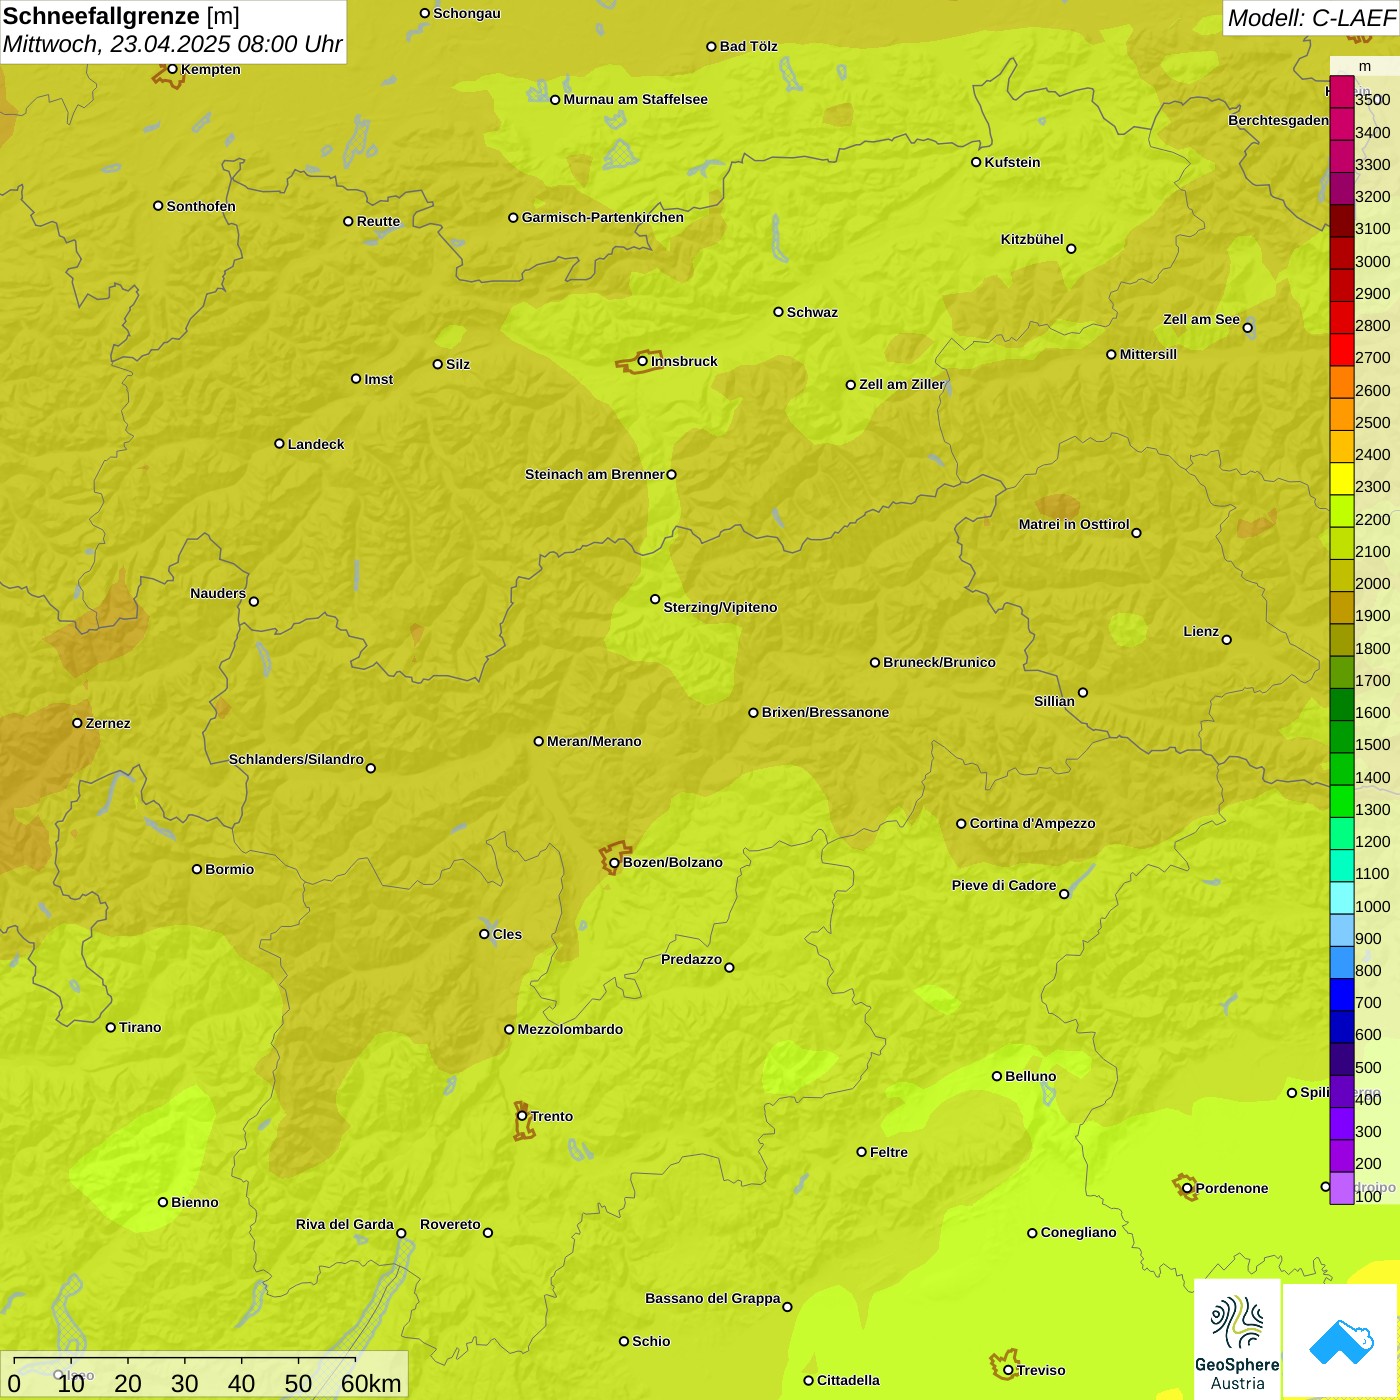Click the GeoSphere Austria logo
The width and height of the screenshot is (1400, 1400).
(x=1237, y=1340)
